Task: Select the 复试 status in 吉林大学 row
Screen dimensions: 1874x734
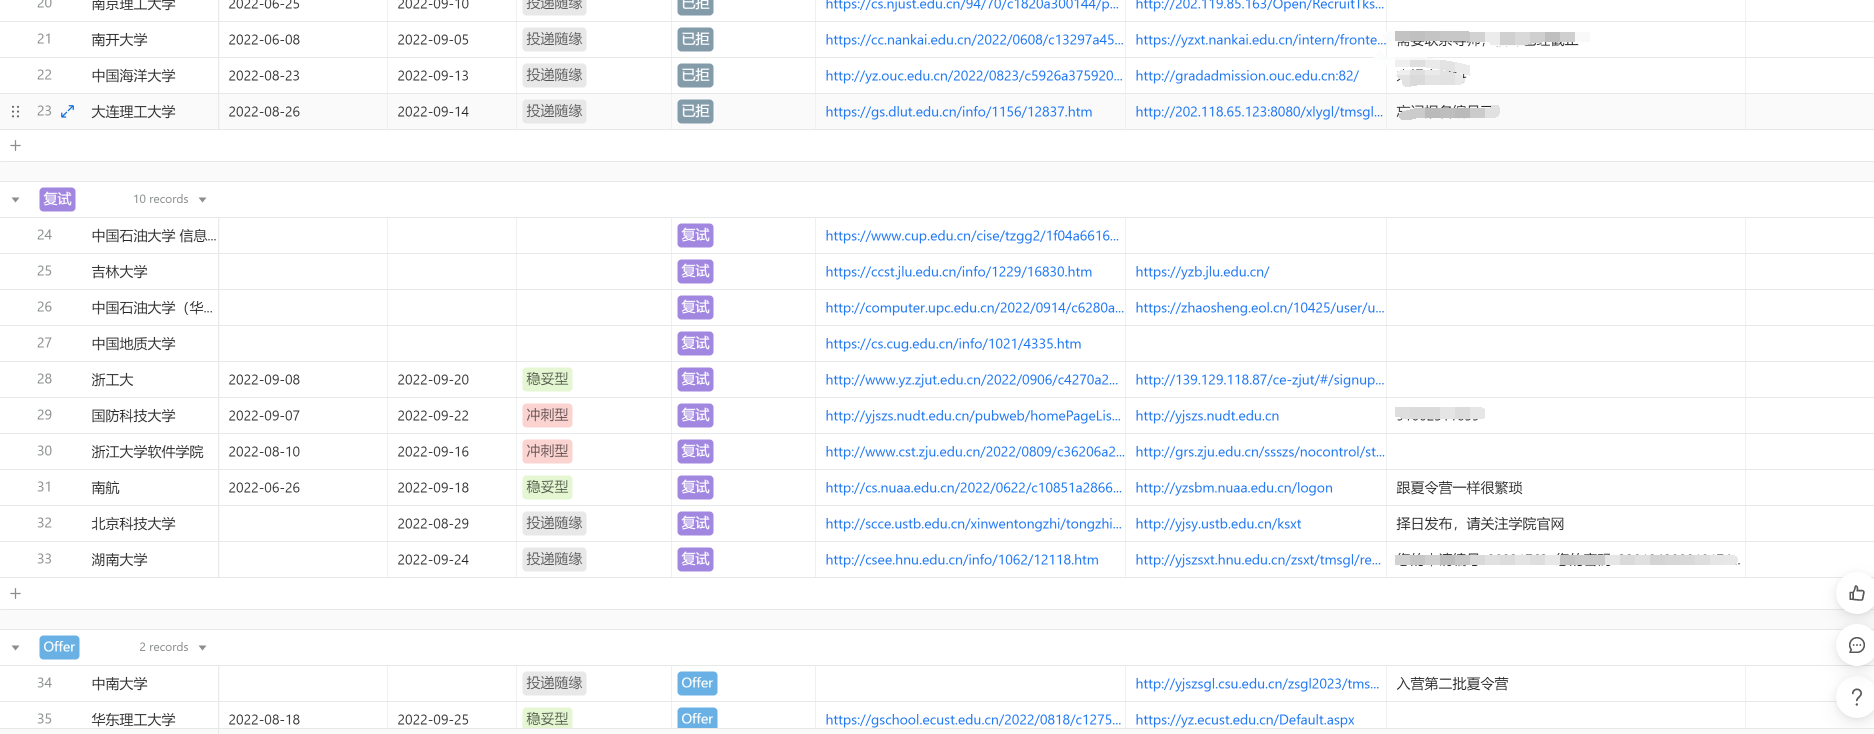Action: point(695,272)
